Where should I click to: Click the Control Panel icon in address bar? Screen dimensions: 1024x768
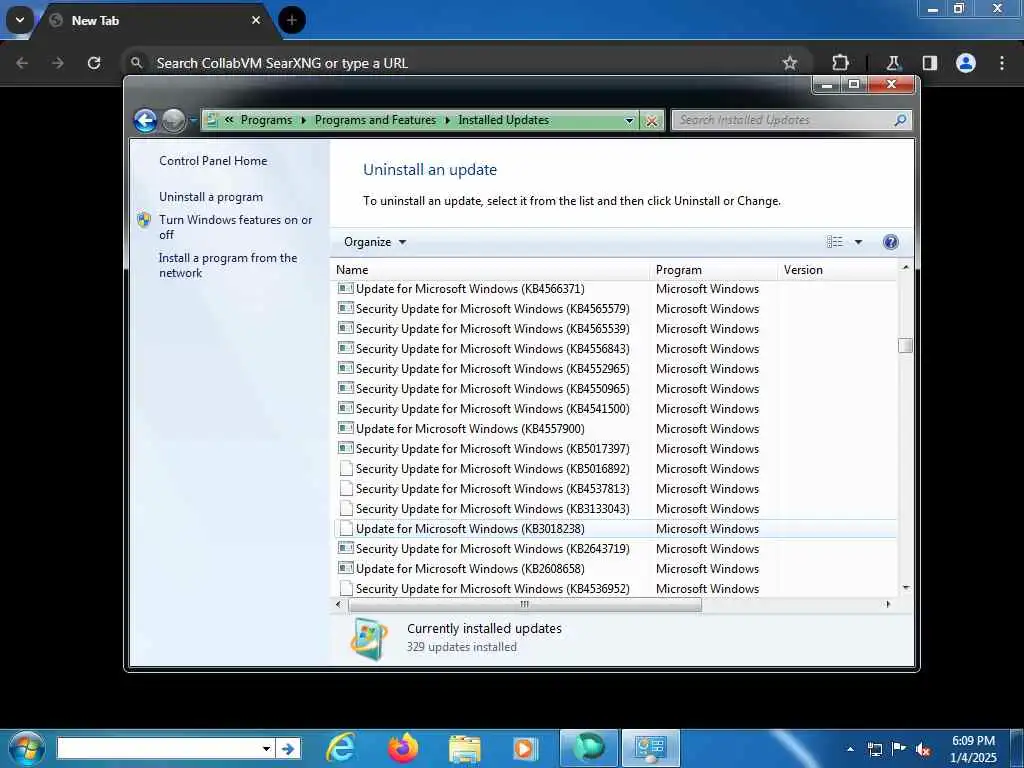point(212,120)
